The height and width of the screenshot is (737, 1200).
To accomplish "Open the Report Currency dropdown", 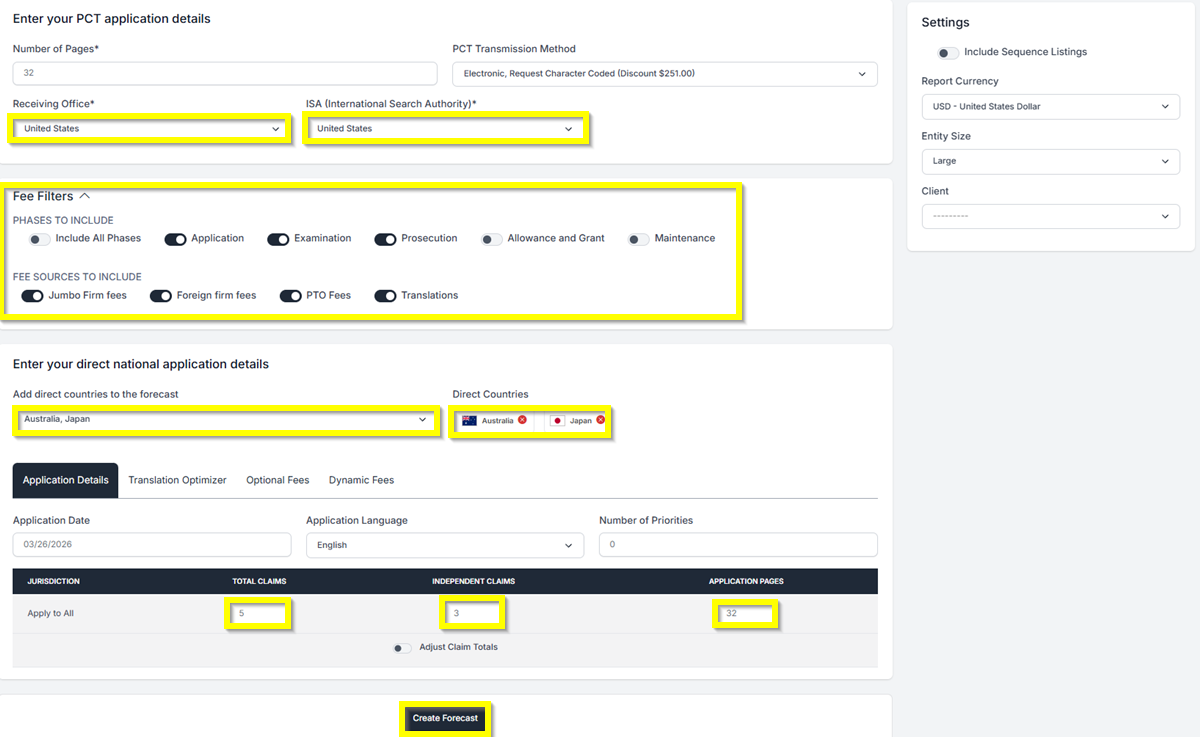I will pyautogui.click(x=1050, y=106).
